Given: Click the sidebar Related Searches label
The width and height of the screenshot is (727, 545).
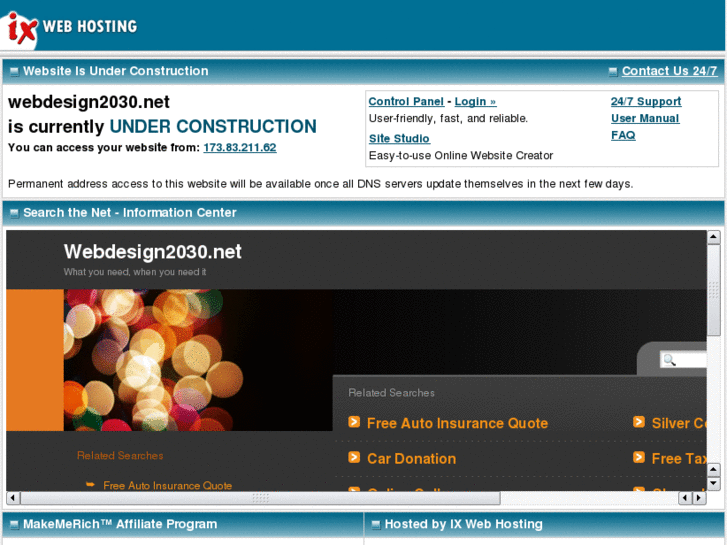Looking at the screenshot, I should pos(120,455).
